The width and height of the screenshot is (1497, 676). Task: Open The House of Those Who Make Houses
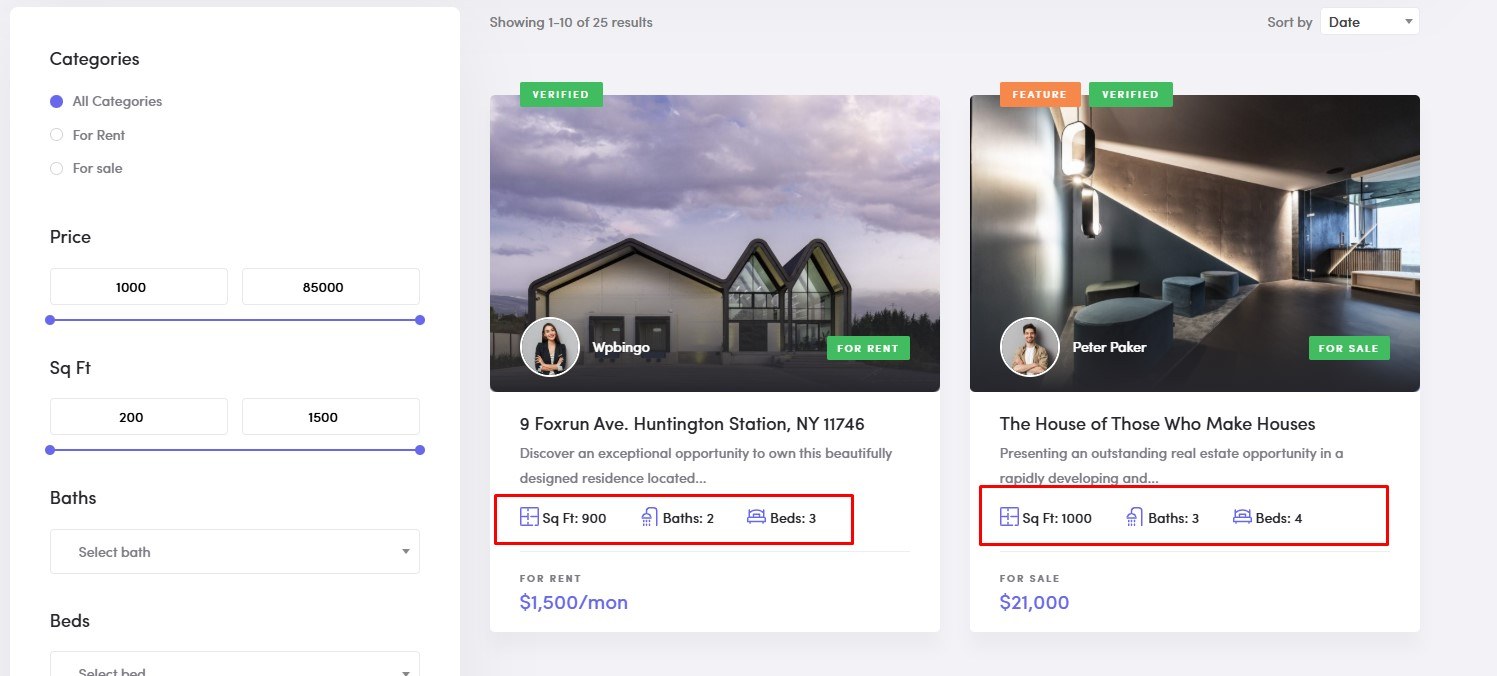[x=1157, y=424]
